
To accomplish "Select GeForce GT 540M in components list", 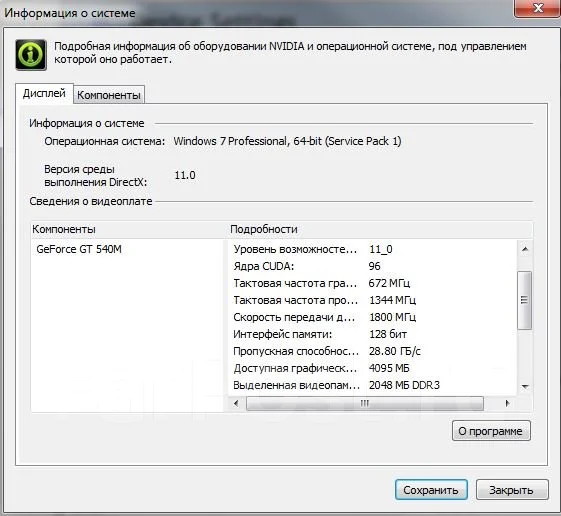I will click(x=79, y=249).
